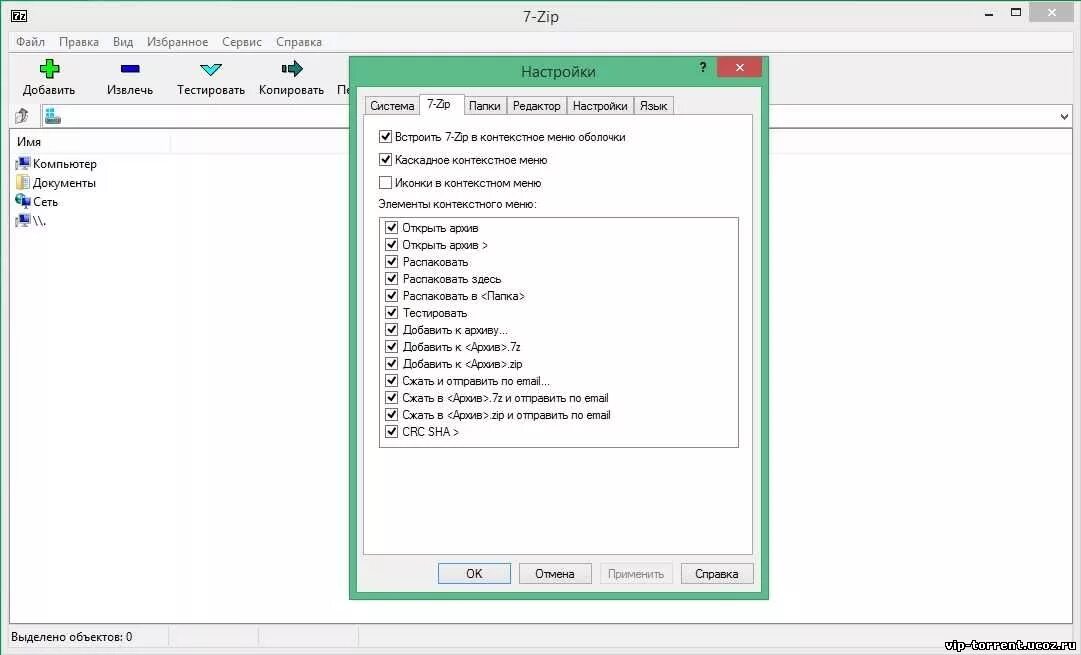Toggle the Распаковать checkbox item
This screenshot has width=1081, height=655.
(x=392, y=261)
